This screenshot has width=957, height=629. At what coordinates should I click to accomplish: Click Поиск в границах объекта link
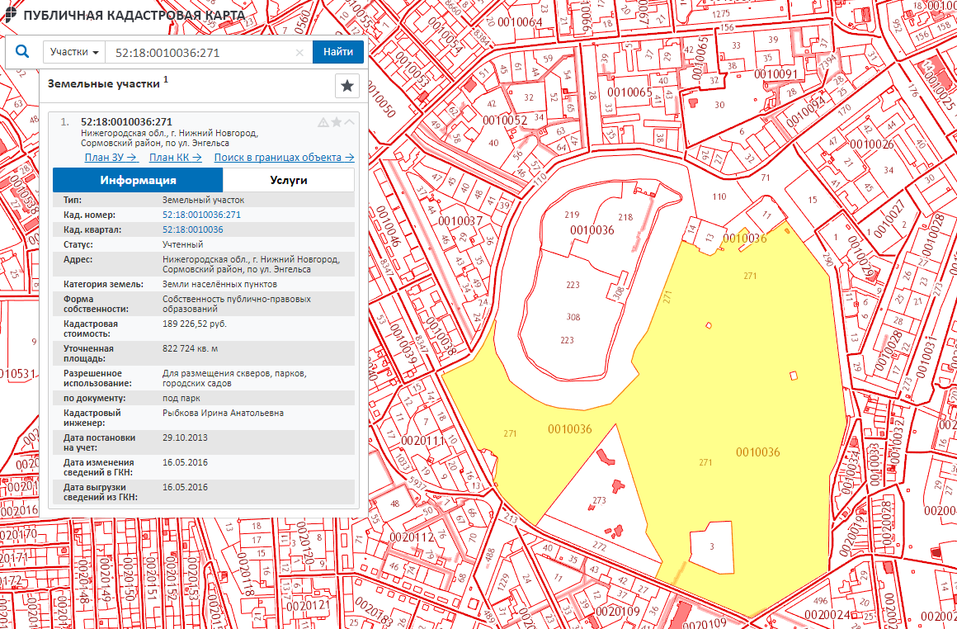[284, 157]
